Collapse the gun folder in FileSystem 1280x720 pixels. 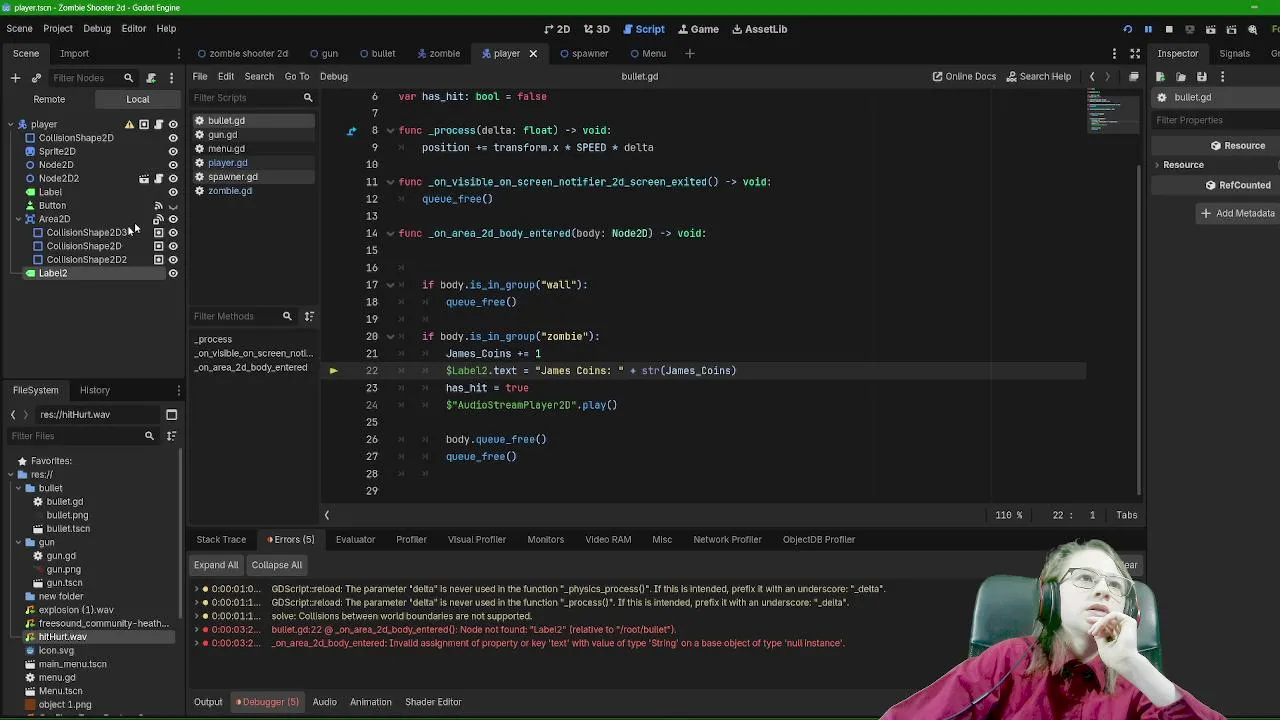coord(19,542)
